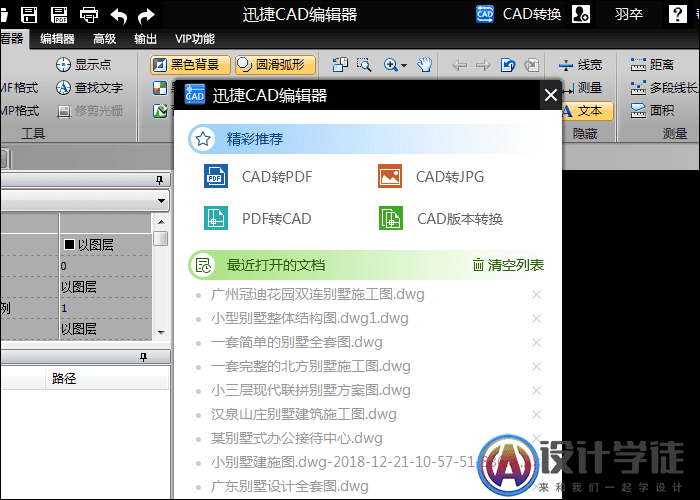Screen dimensions: 700x500
Task: Open CAD转换 from the title bar
Action: (518, 14)
